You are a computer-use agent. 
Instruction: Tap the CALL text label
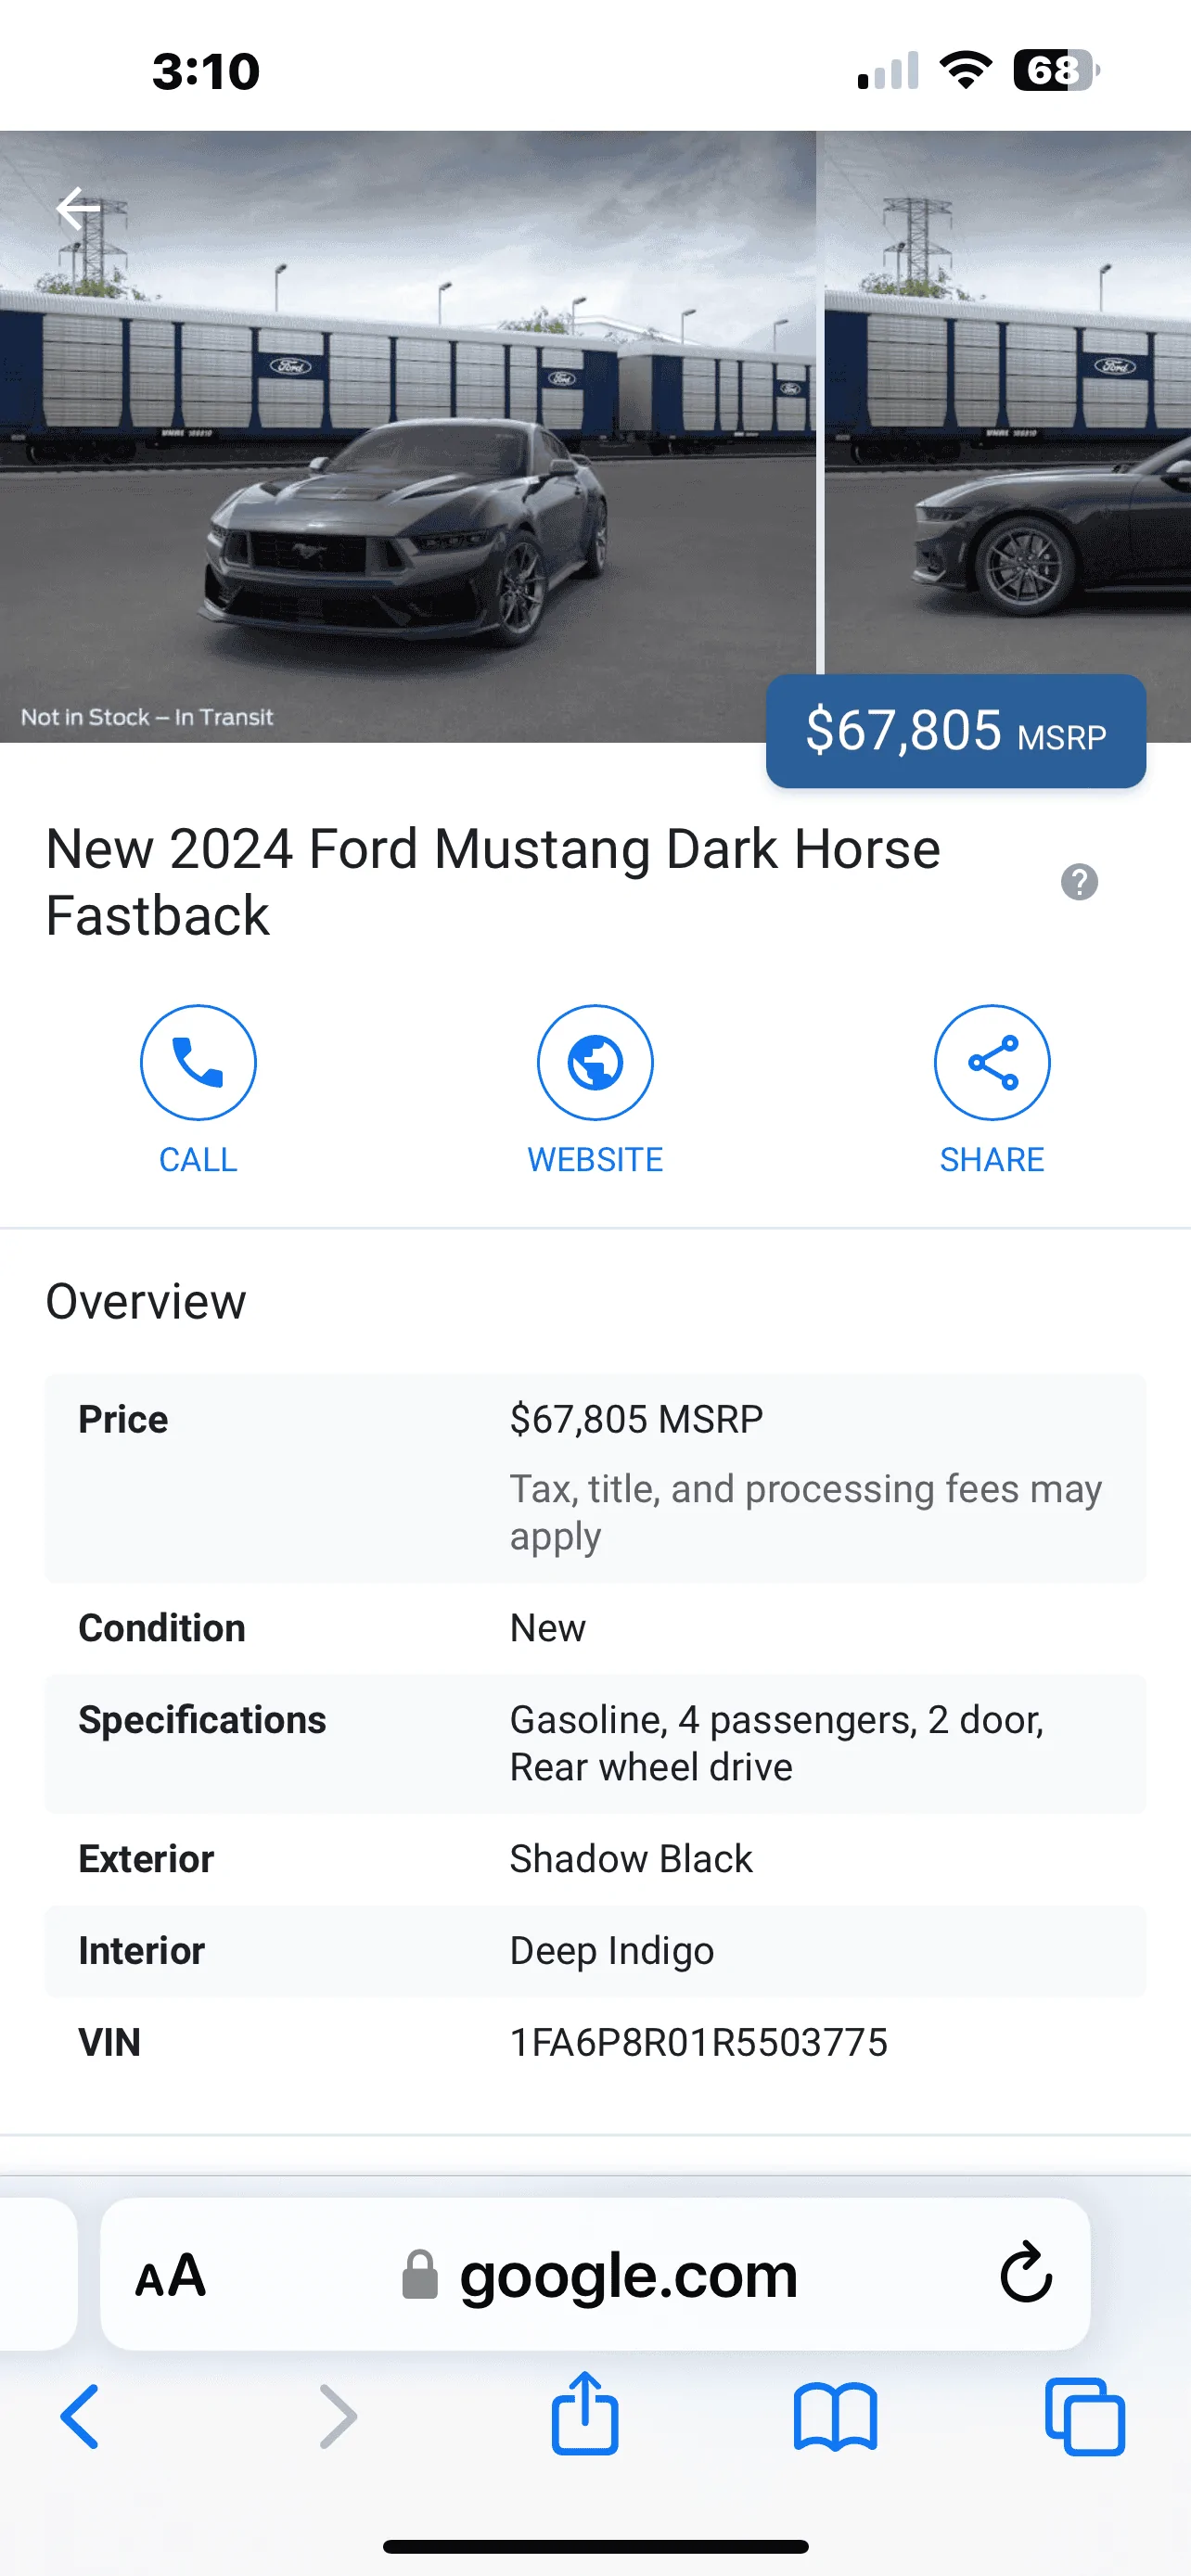coord(198,1160)
